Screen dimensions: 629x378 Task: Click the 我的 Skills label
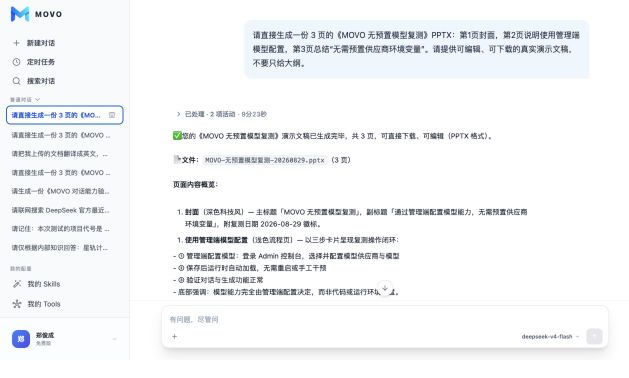tap(44, 284)
